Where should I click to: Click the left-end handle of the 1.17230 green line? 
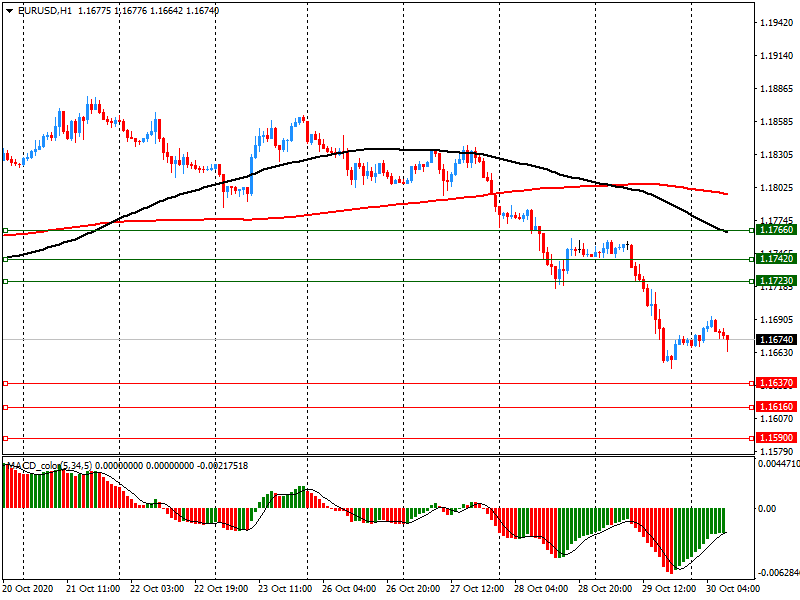pos(6,282)
